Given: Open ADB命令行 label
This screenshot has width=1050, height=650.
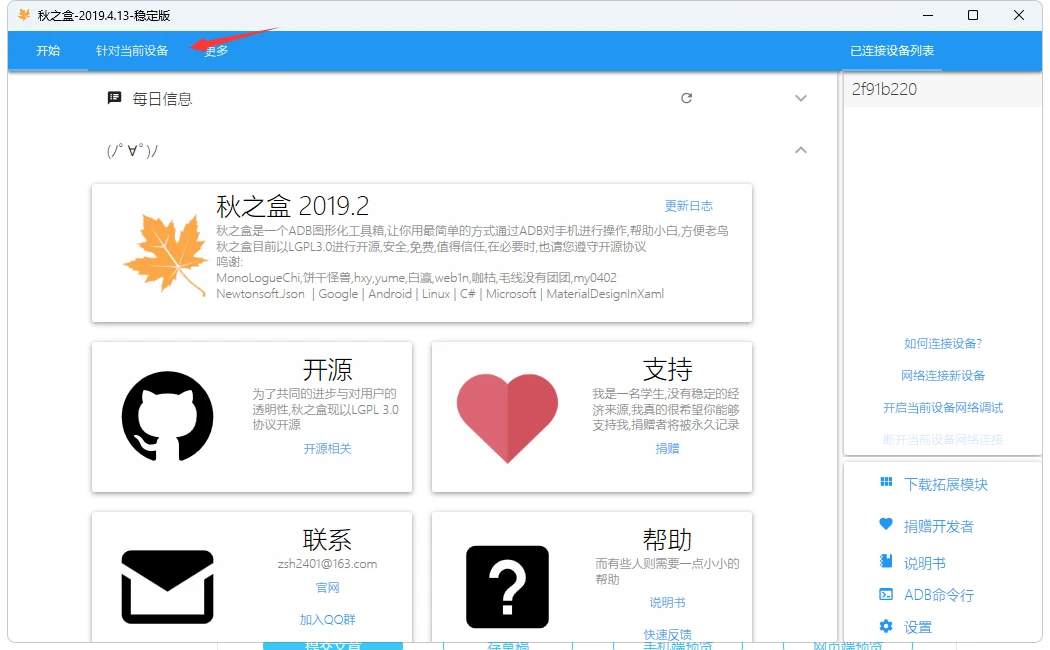Looking at the screenshot, I should click(939, 595).
